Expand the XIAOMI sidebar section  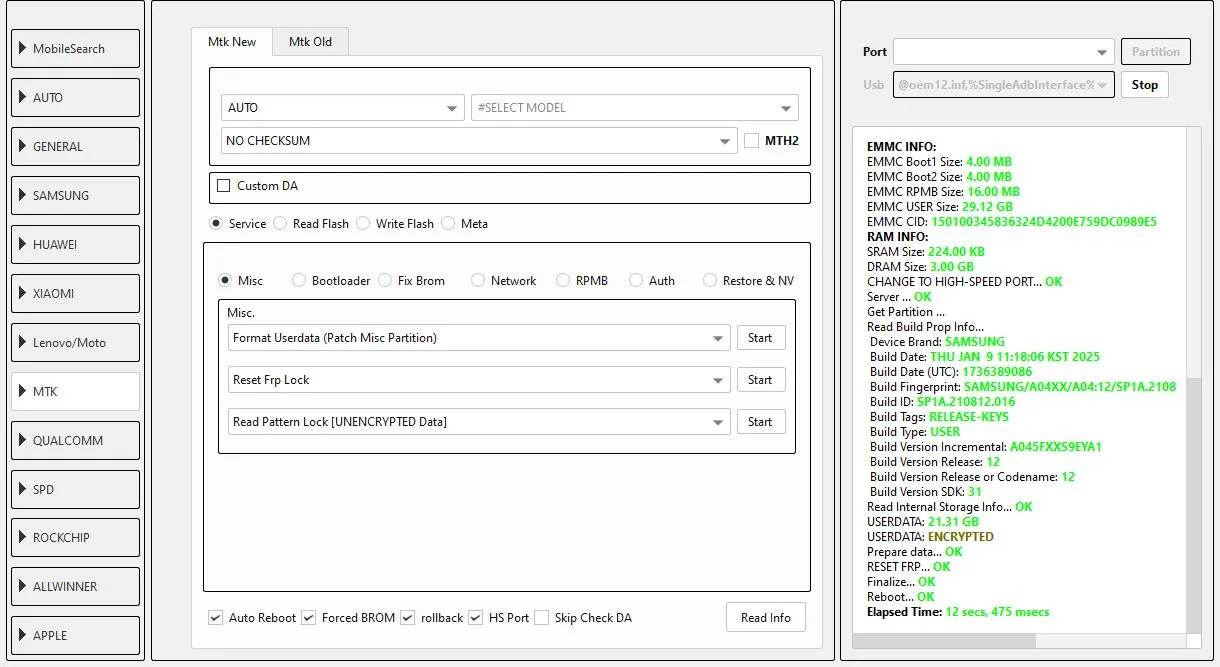click(x=76, y=294)
